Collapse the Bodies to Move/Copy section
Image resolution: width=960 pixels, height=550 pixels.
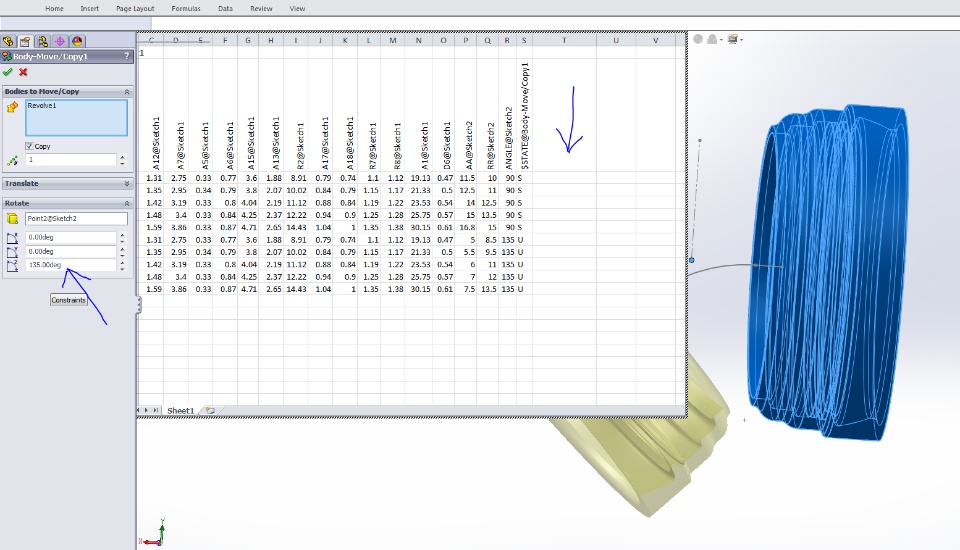[x=127, y=91]
